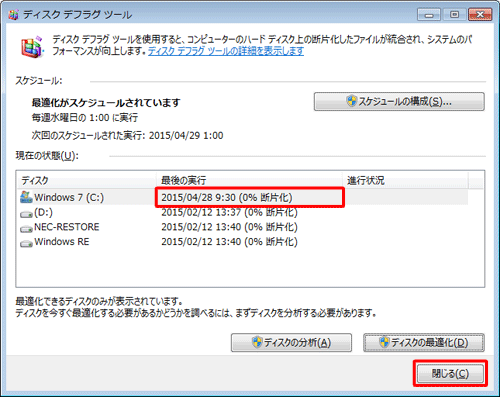
Task: Click the Windows RE drive icon
Action: 26,243
